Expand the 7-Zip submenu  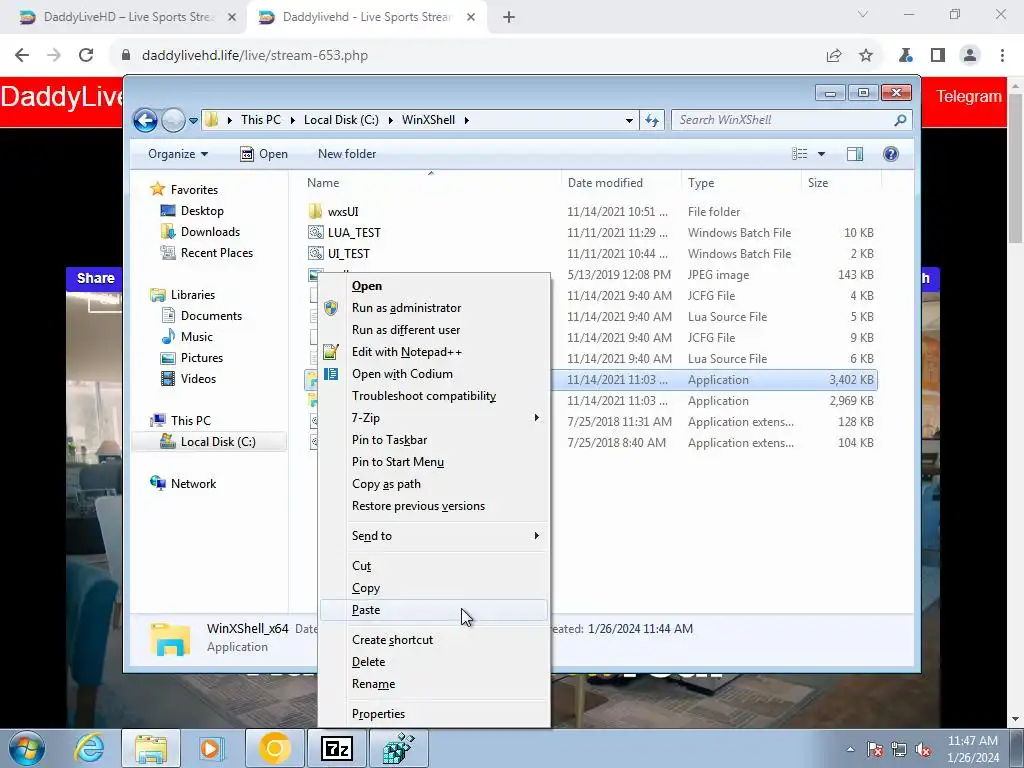click(x=434, y=418)
